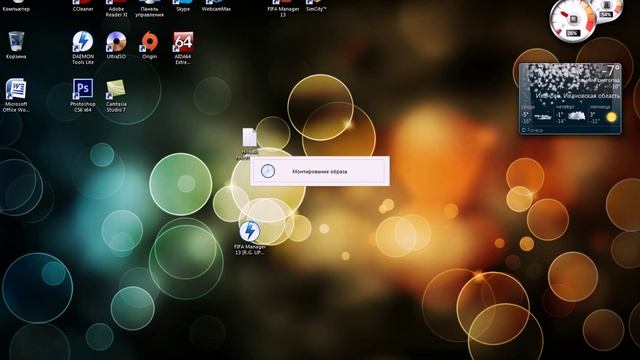
Task: Select the CCleaner shortcut label
Action: click(x=83, y=9)
